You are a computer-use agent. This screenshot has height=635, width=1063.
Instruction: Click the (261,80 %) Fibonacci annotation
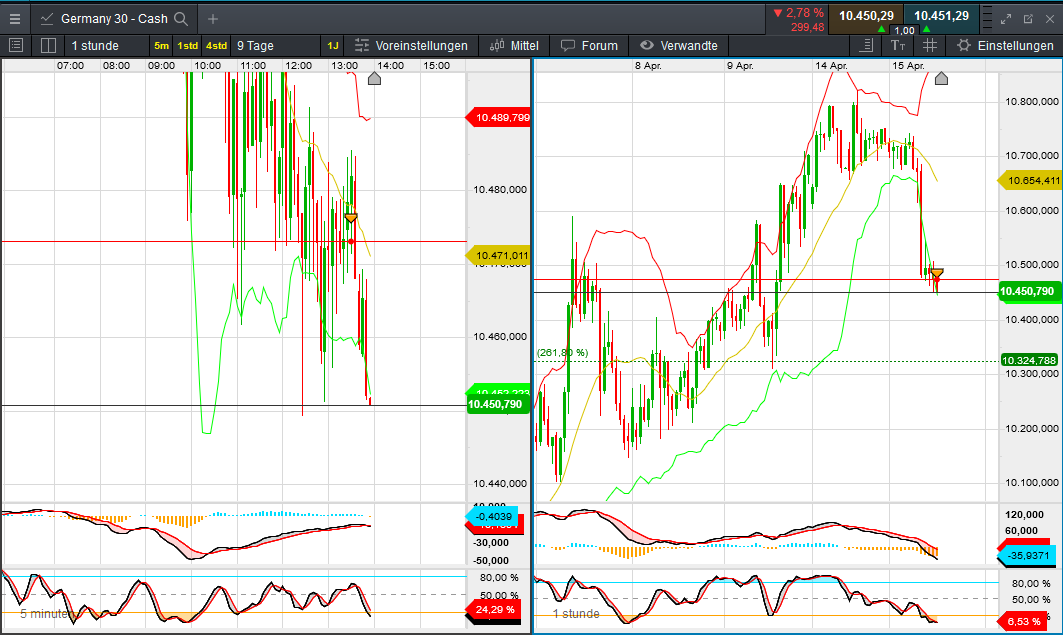(562, 353)
